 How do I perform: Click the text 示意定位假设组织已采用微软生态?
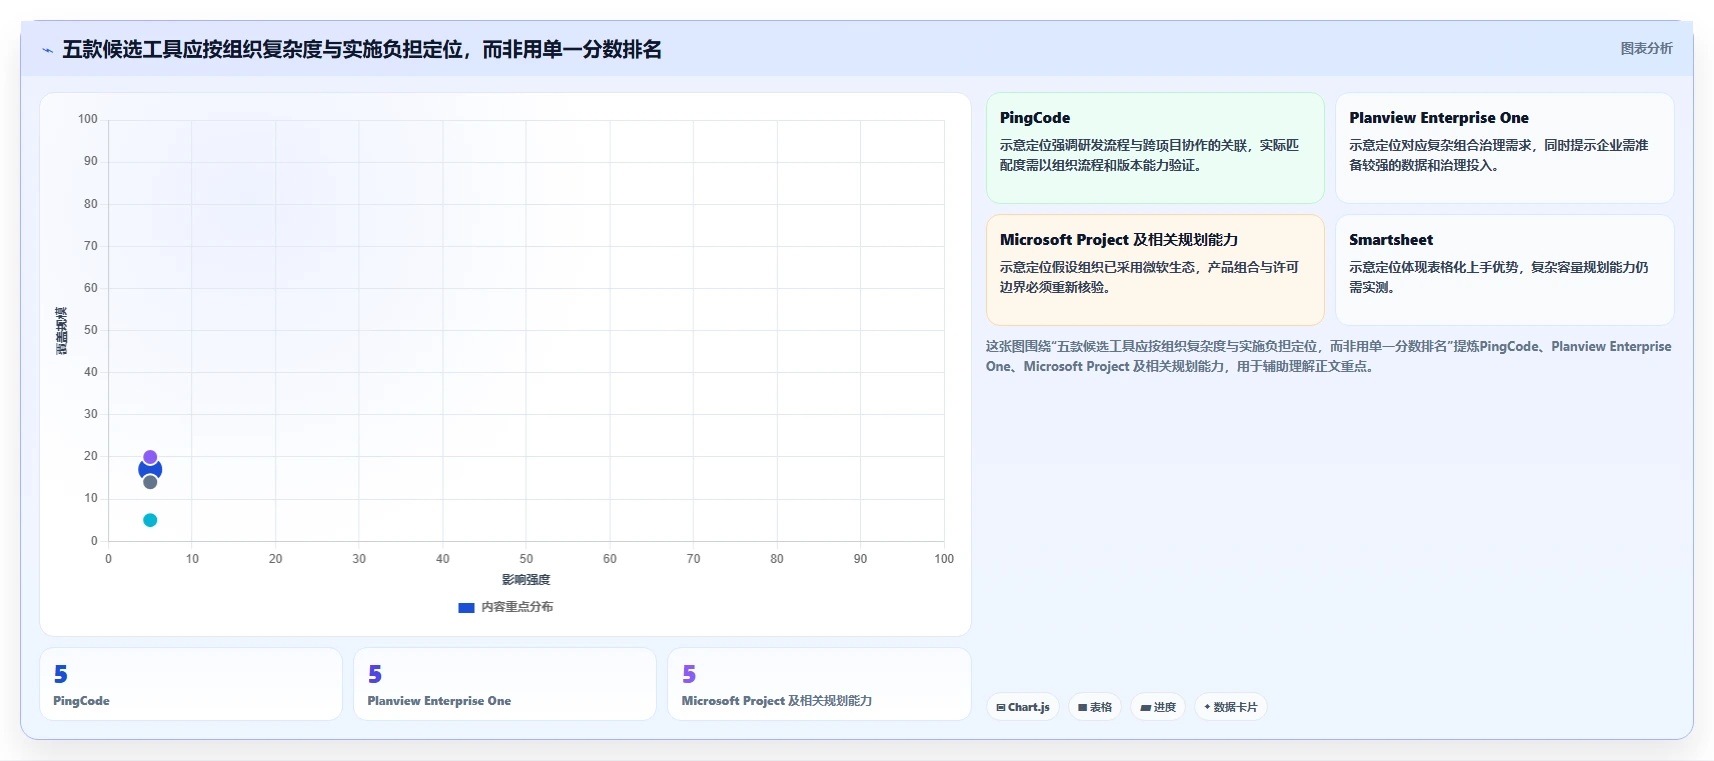(x=1098, y=267)
